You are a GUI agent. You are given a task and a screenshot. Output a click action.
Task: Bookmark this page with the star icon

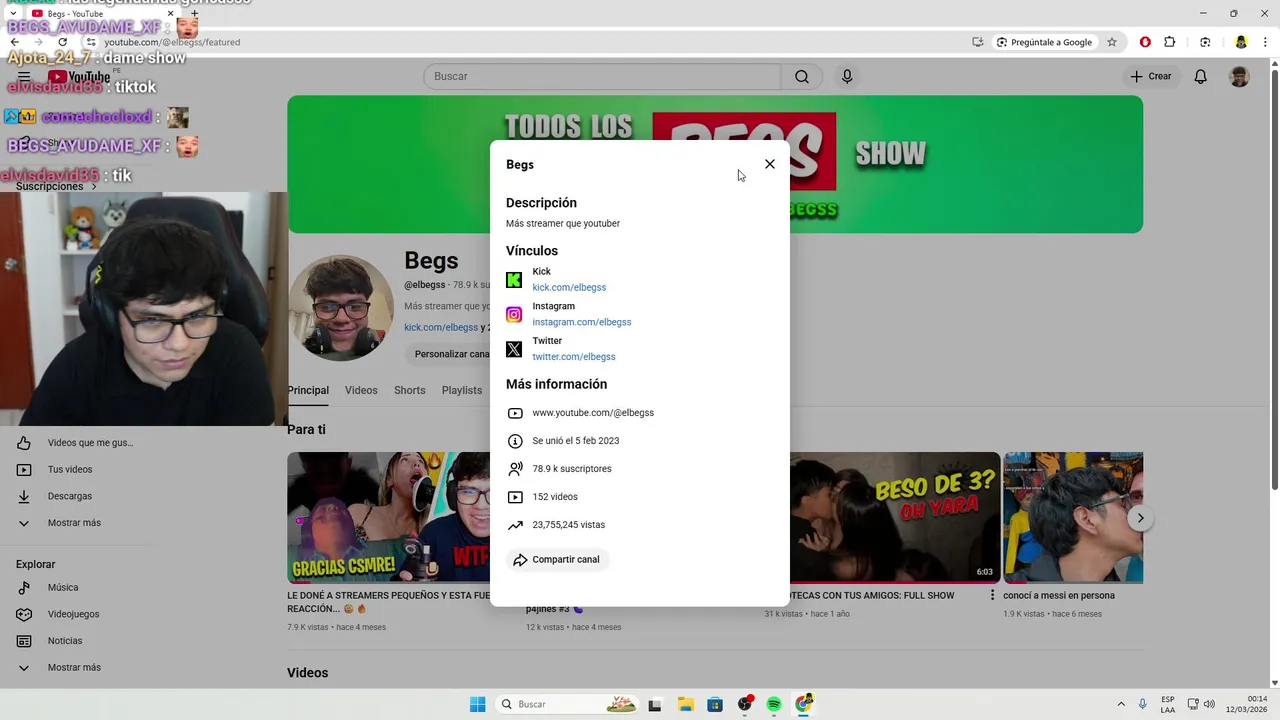point(1112,42)
